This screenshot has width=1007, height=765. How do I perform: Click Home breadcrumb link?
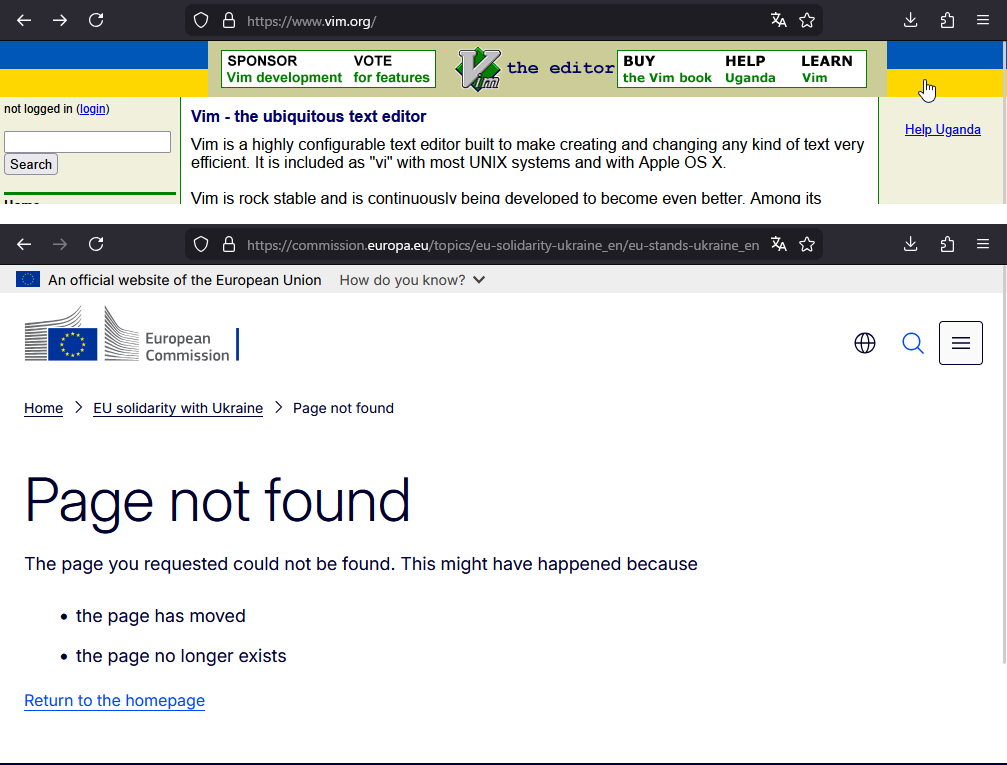click(x=44, y=408)
